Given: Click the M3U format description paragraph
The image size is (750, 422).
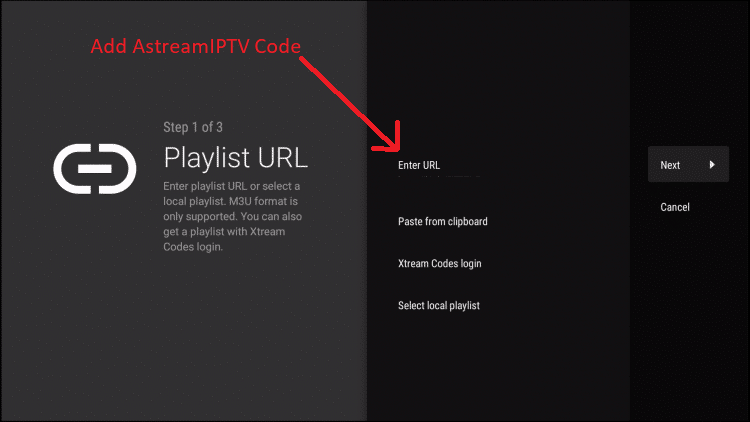Looking at the screenshot, I should point(232,216).
